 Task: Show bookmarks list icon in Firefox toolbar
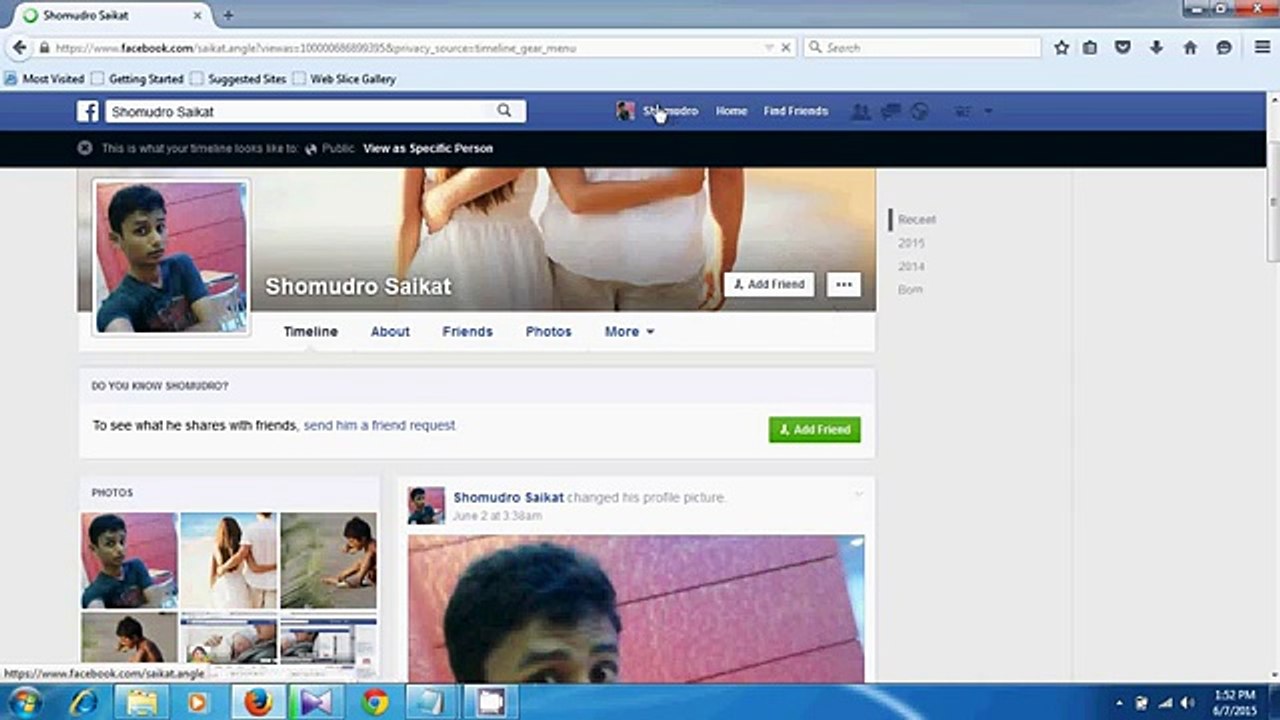(1090, 47)
